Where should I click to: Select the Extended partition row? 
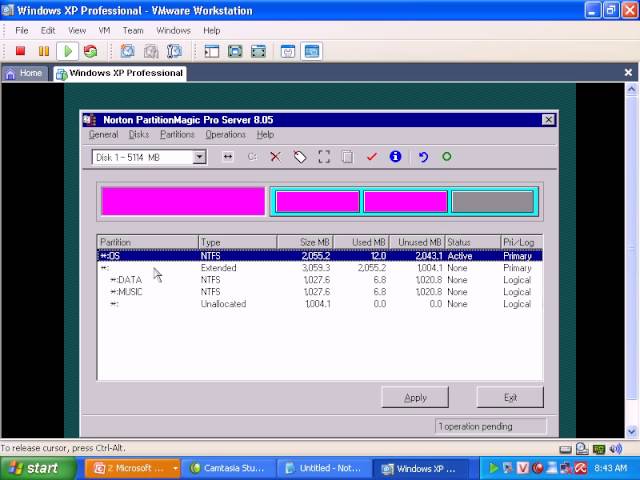tap(320, 268)
